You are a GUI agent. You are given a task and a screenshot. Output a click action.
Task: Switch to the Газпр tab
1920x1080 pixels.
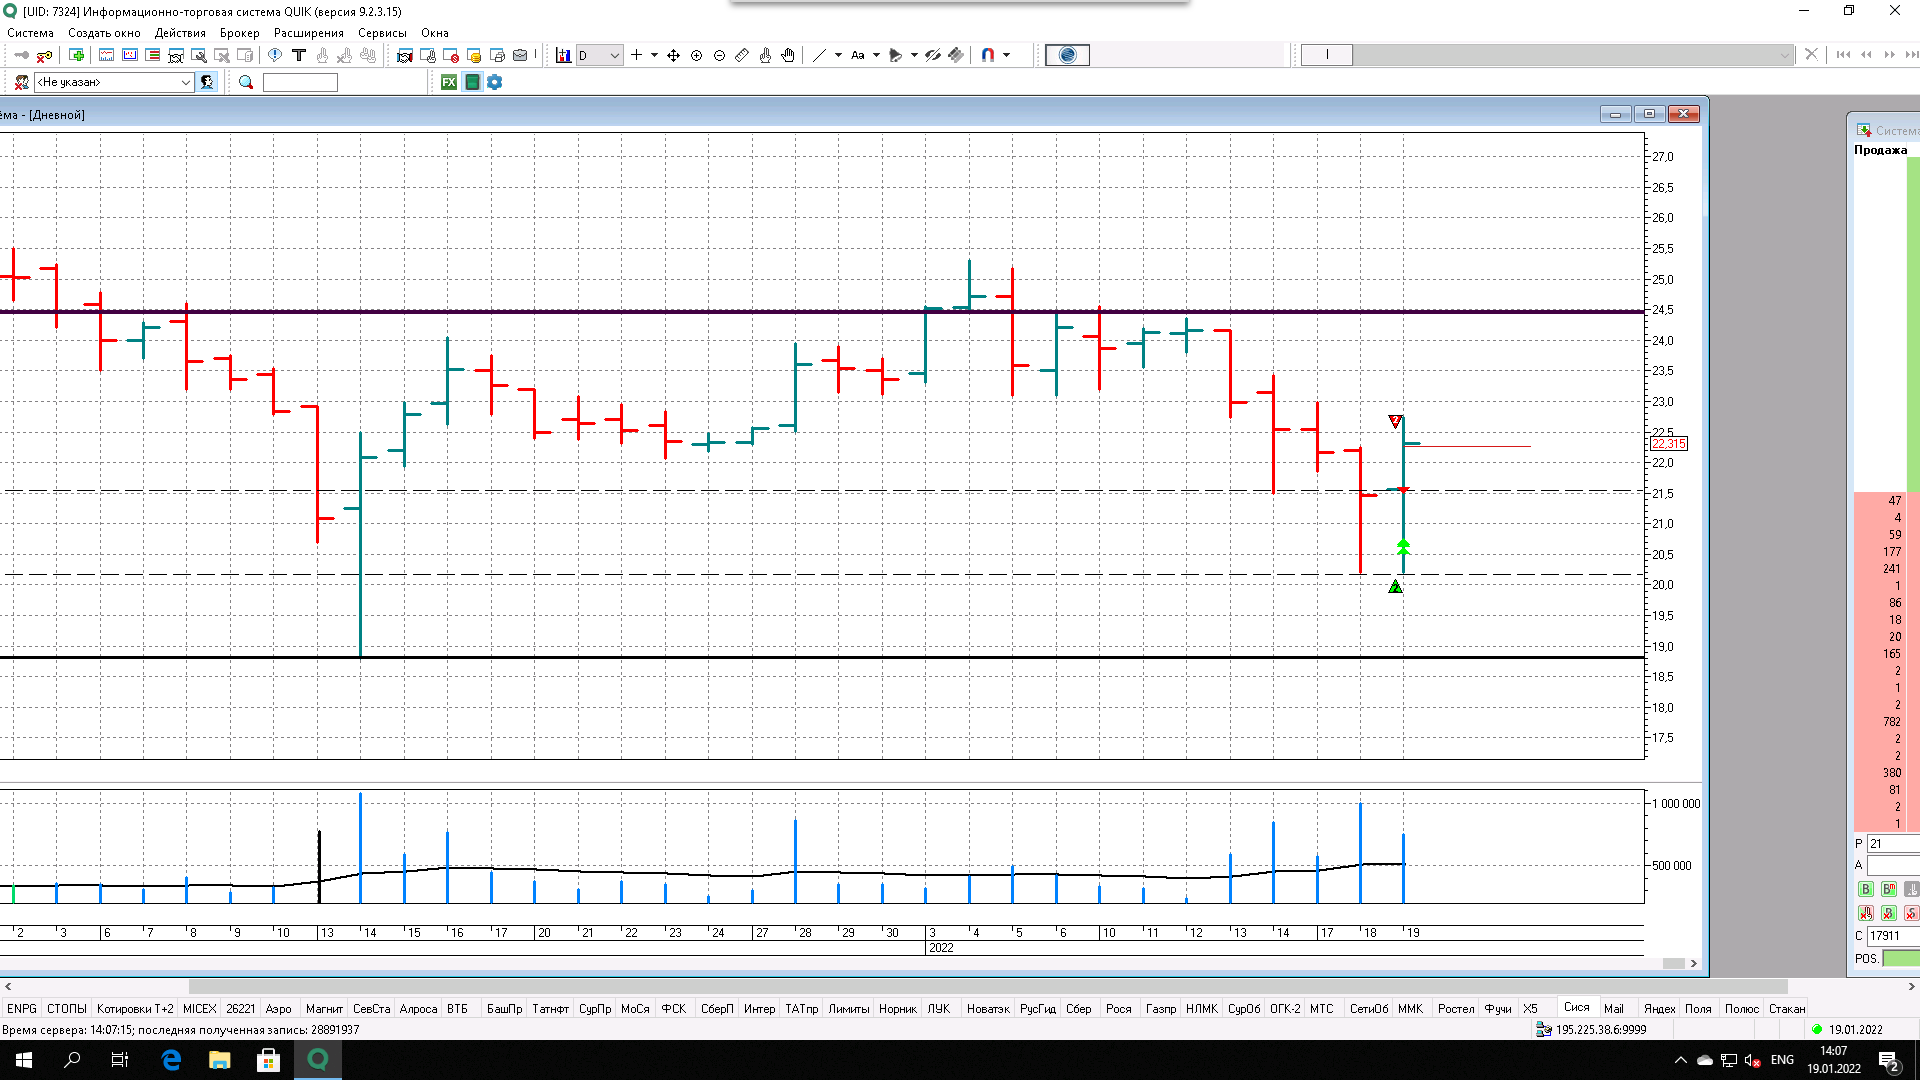point(1160,1009)
